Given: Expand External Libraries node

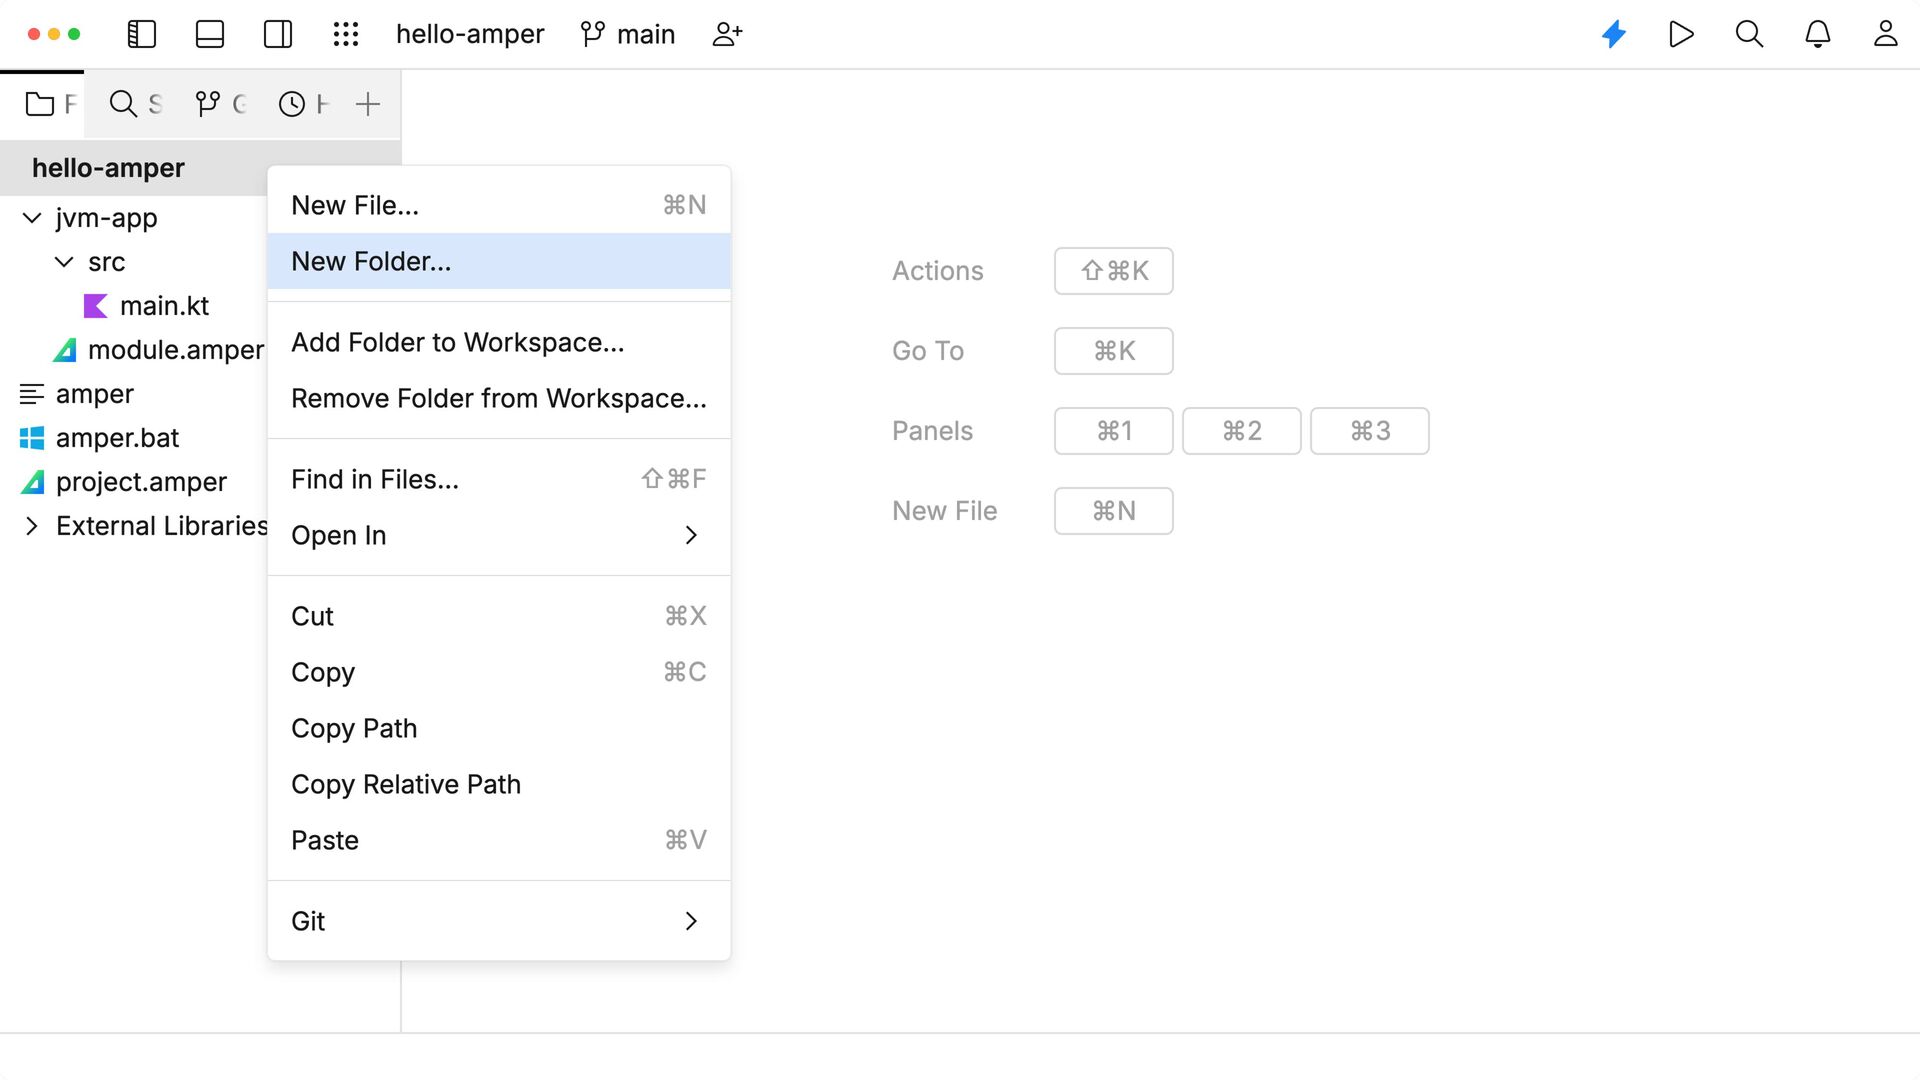Looking at the screenshot, I should 32,526.
